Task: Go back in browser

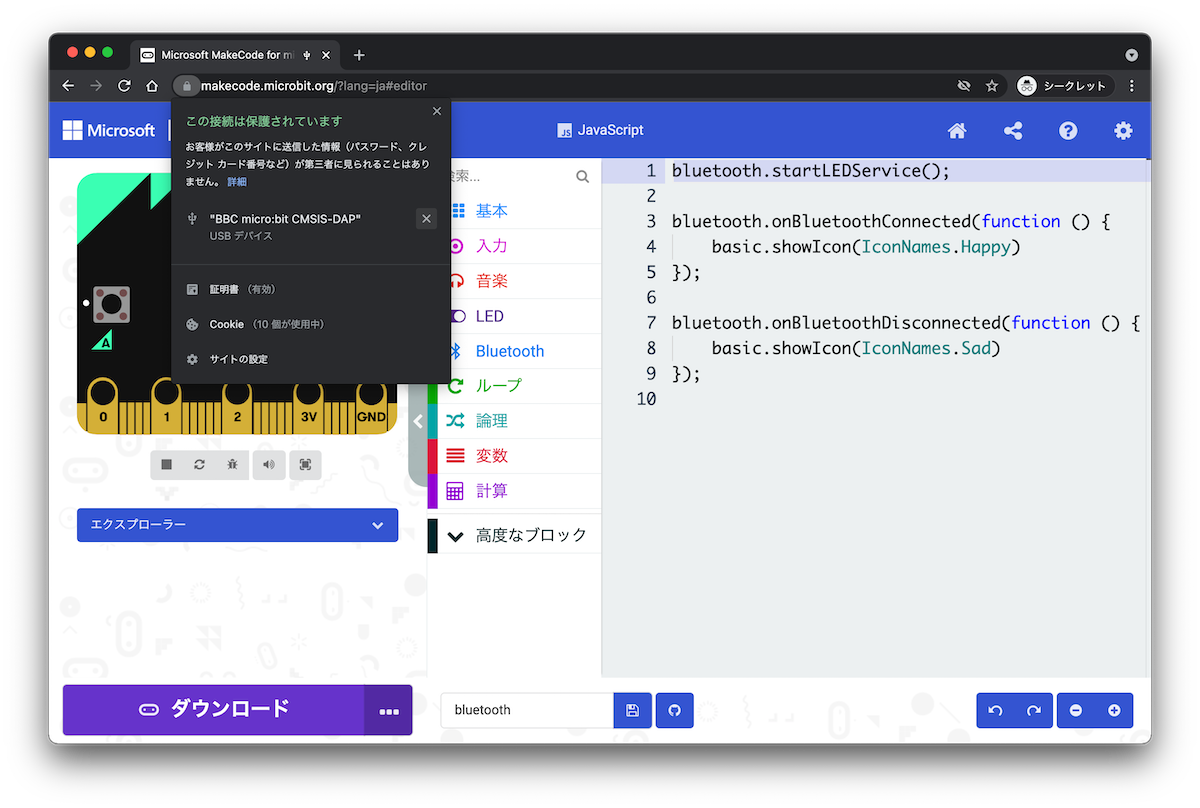Action: click(x=68, y=86)
